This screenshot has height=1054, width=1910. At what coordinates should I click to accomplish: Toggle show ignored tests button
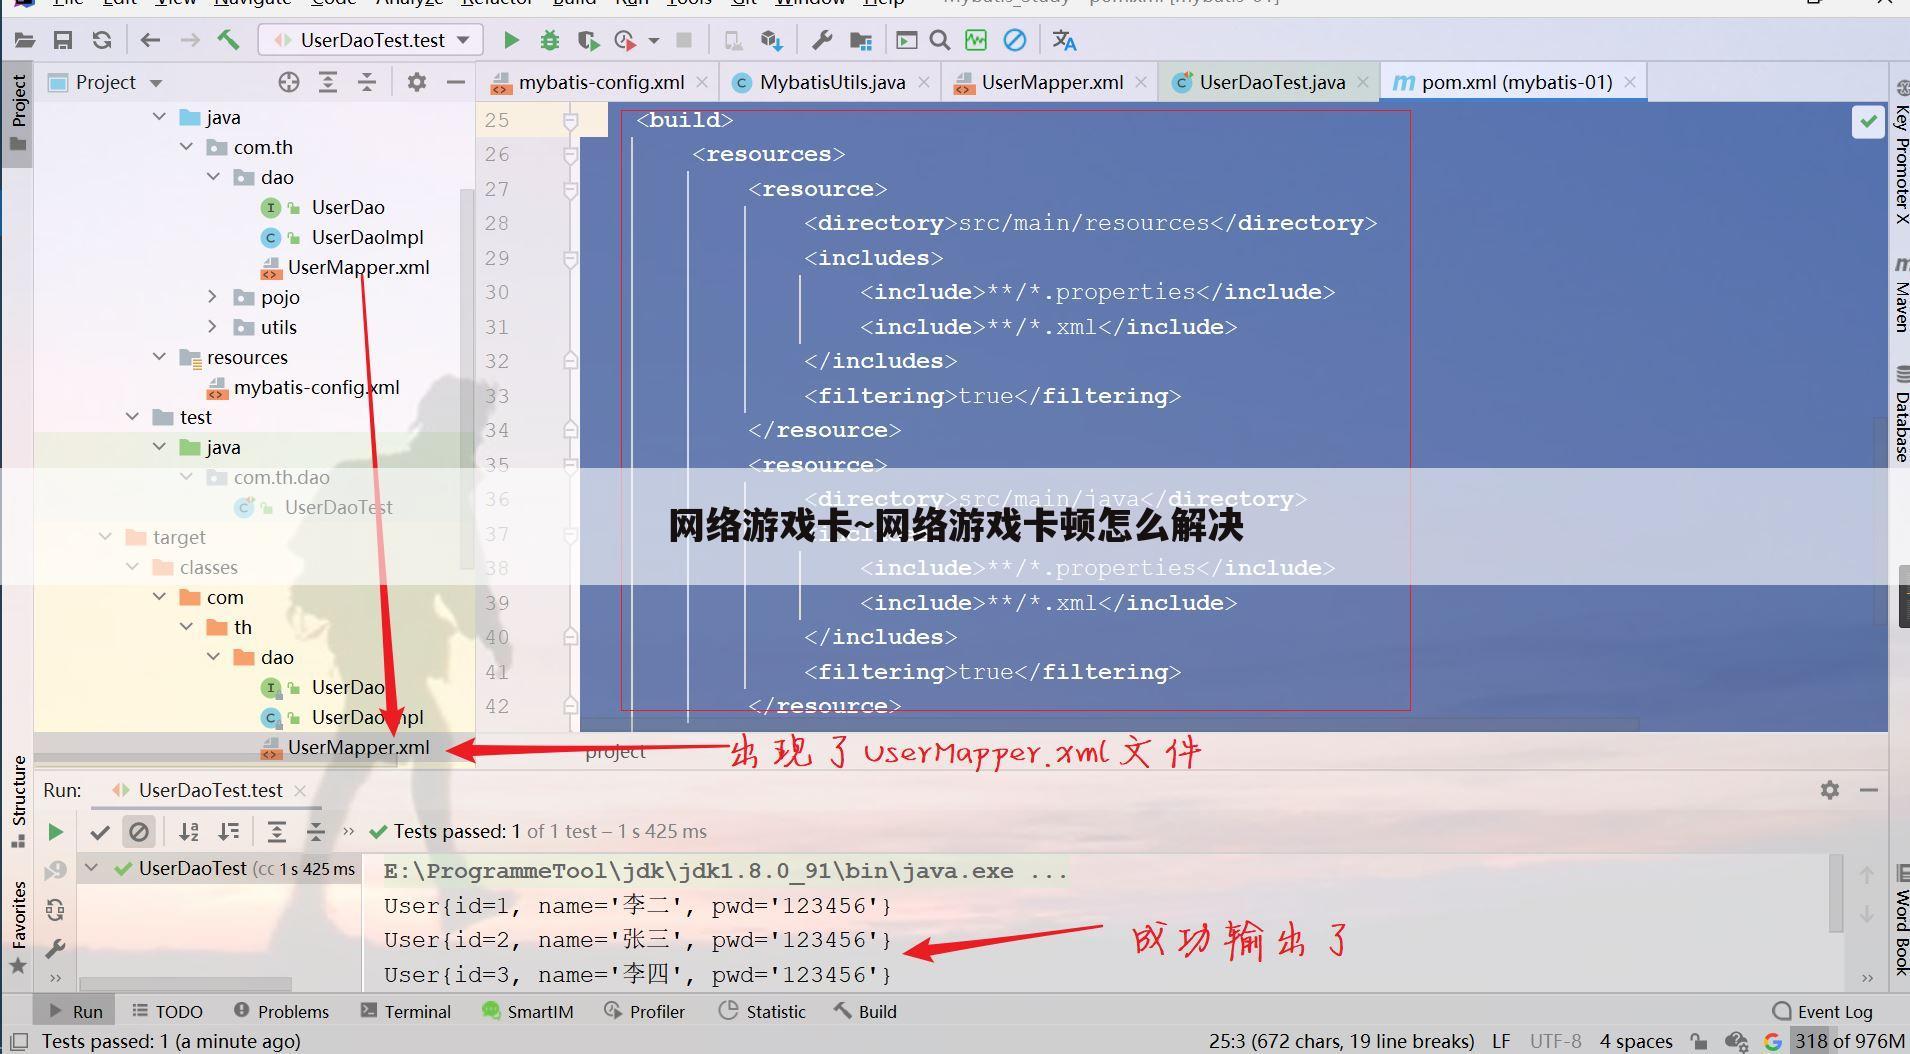tap(139, 831)
